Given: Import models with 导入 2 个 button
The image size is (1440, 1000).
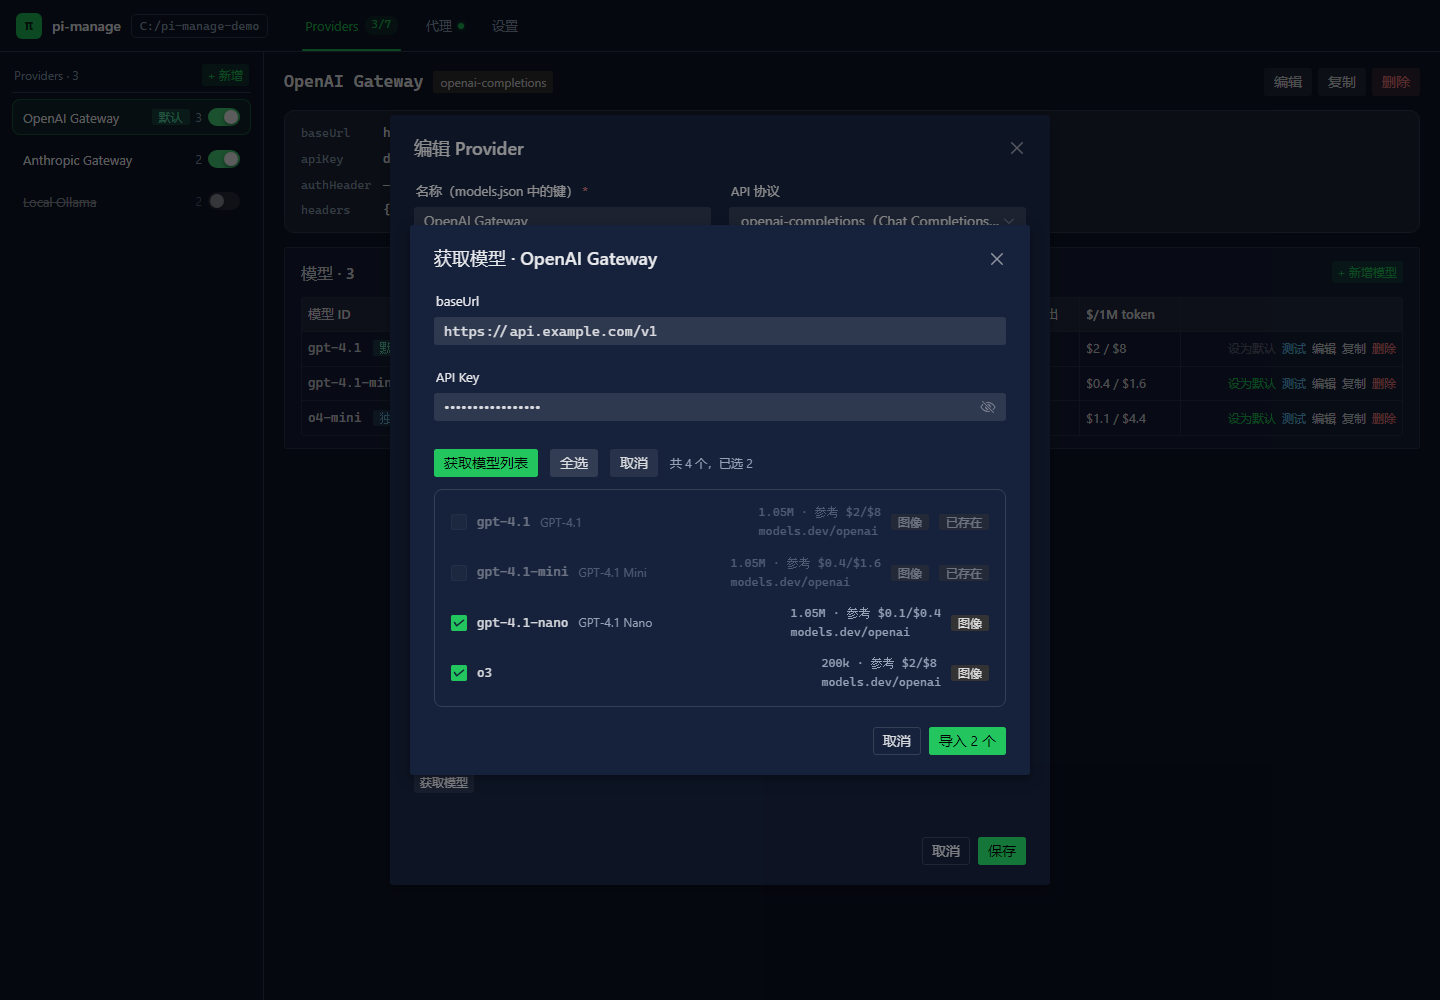Looking at the screenshot, I should pos(967,741).
